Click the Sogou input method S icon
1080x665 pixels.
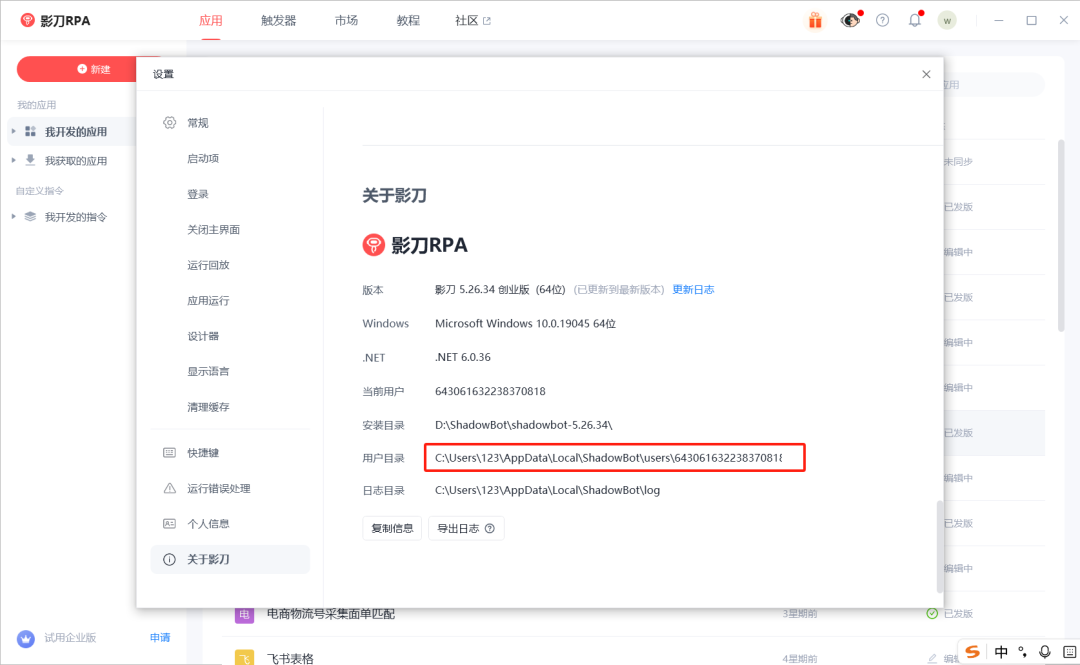click(x=973, y=651)
